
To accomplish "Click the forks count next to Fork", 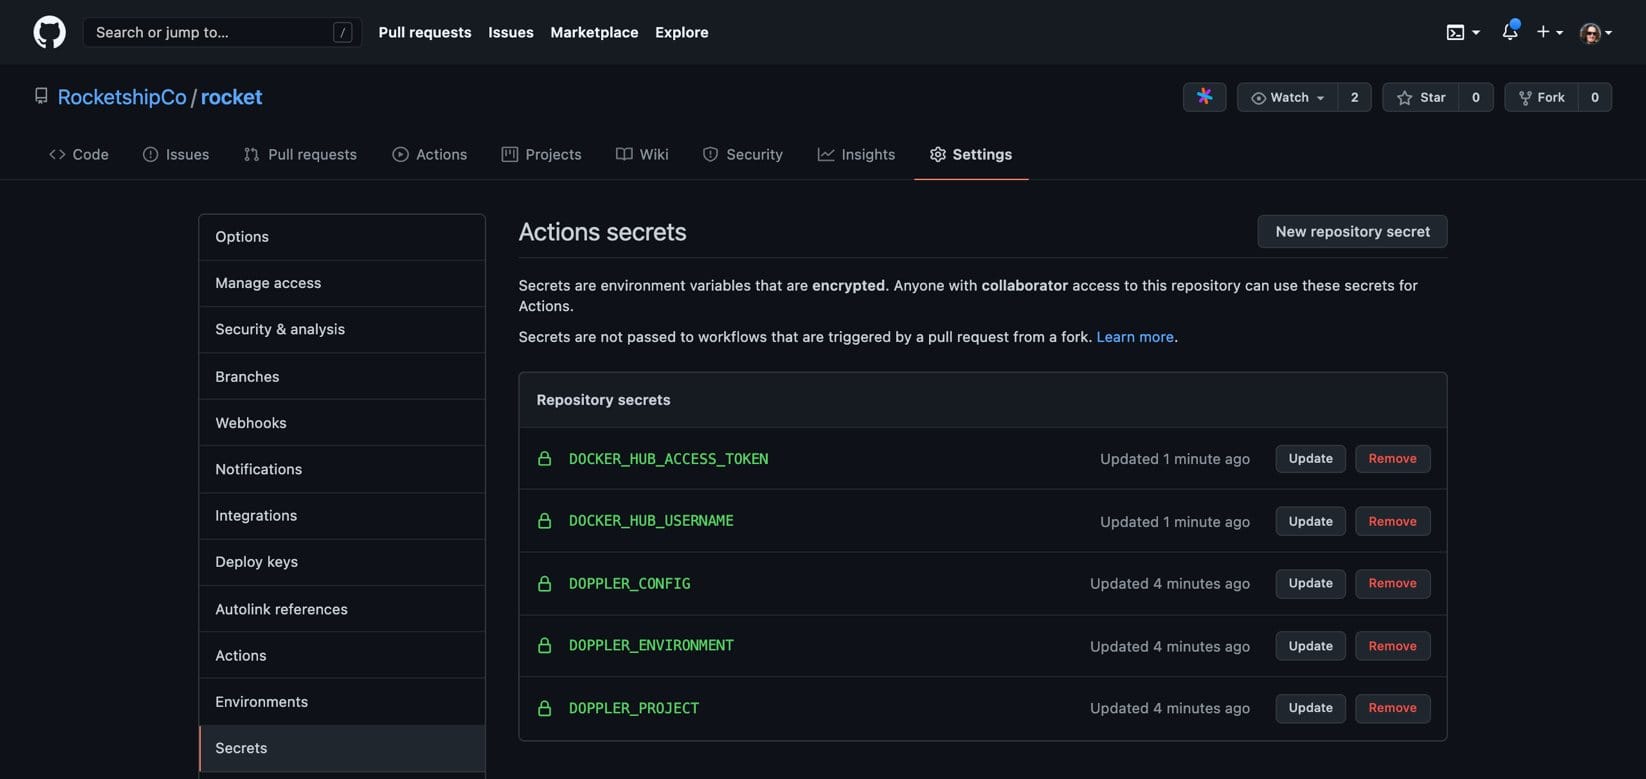I will 1594,97.
